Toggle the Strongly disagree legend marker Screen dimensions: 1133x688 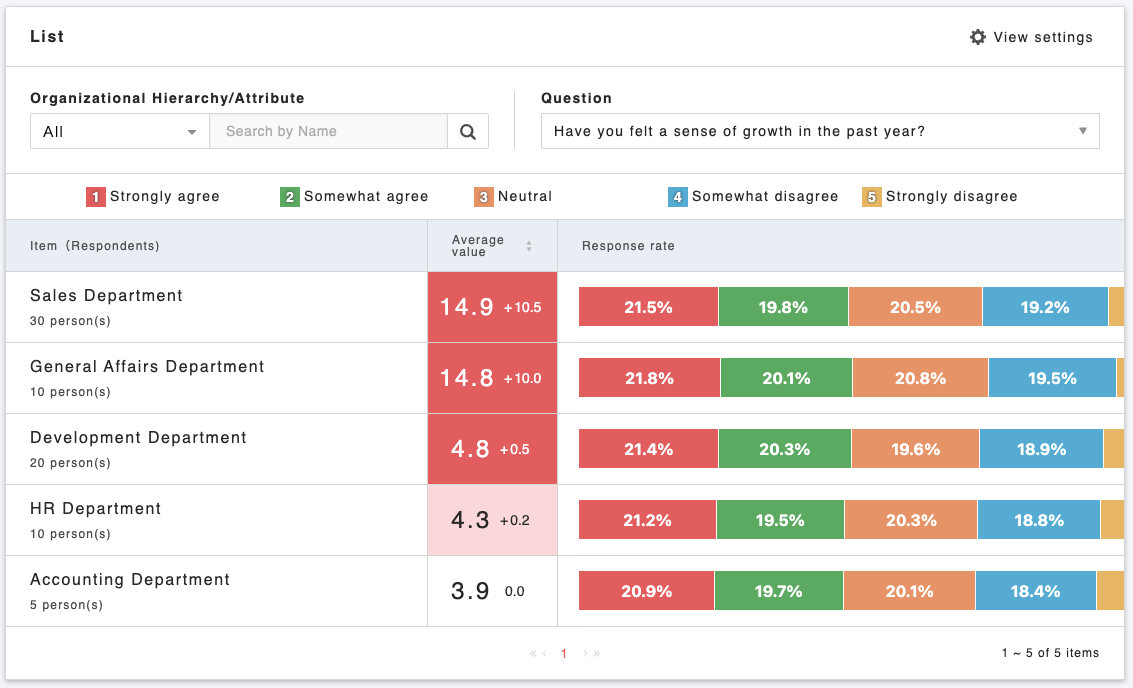(x=872, y=197)
